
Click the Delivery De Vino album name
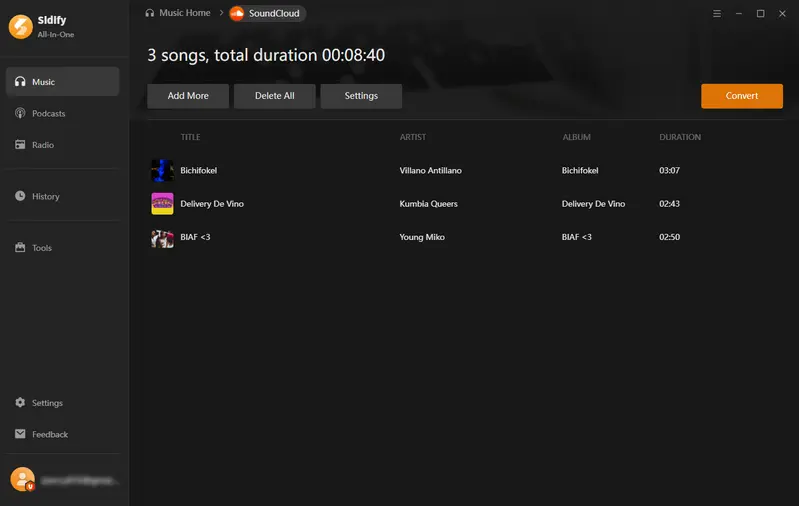pos(593,203)
